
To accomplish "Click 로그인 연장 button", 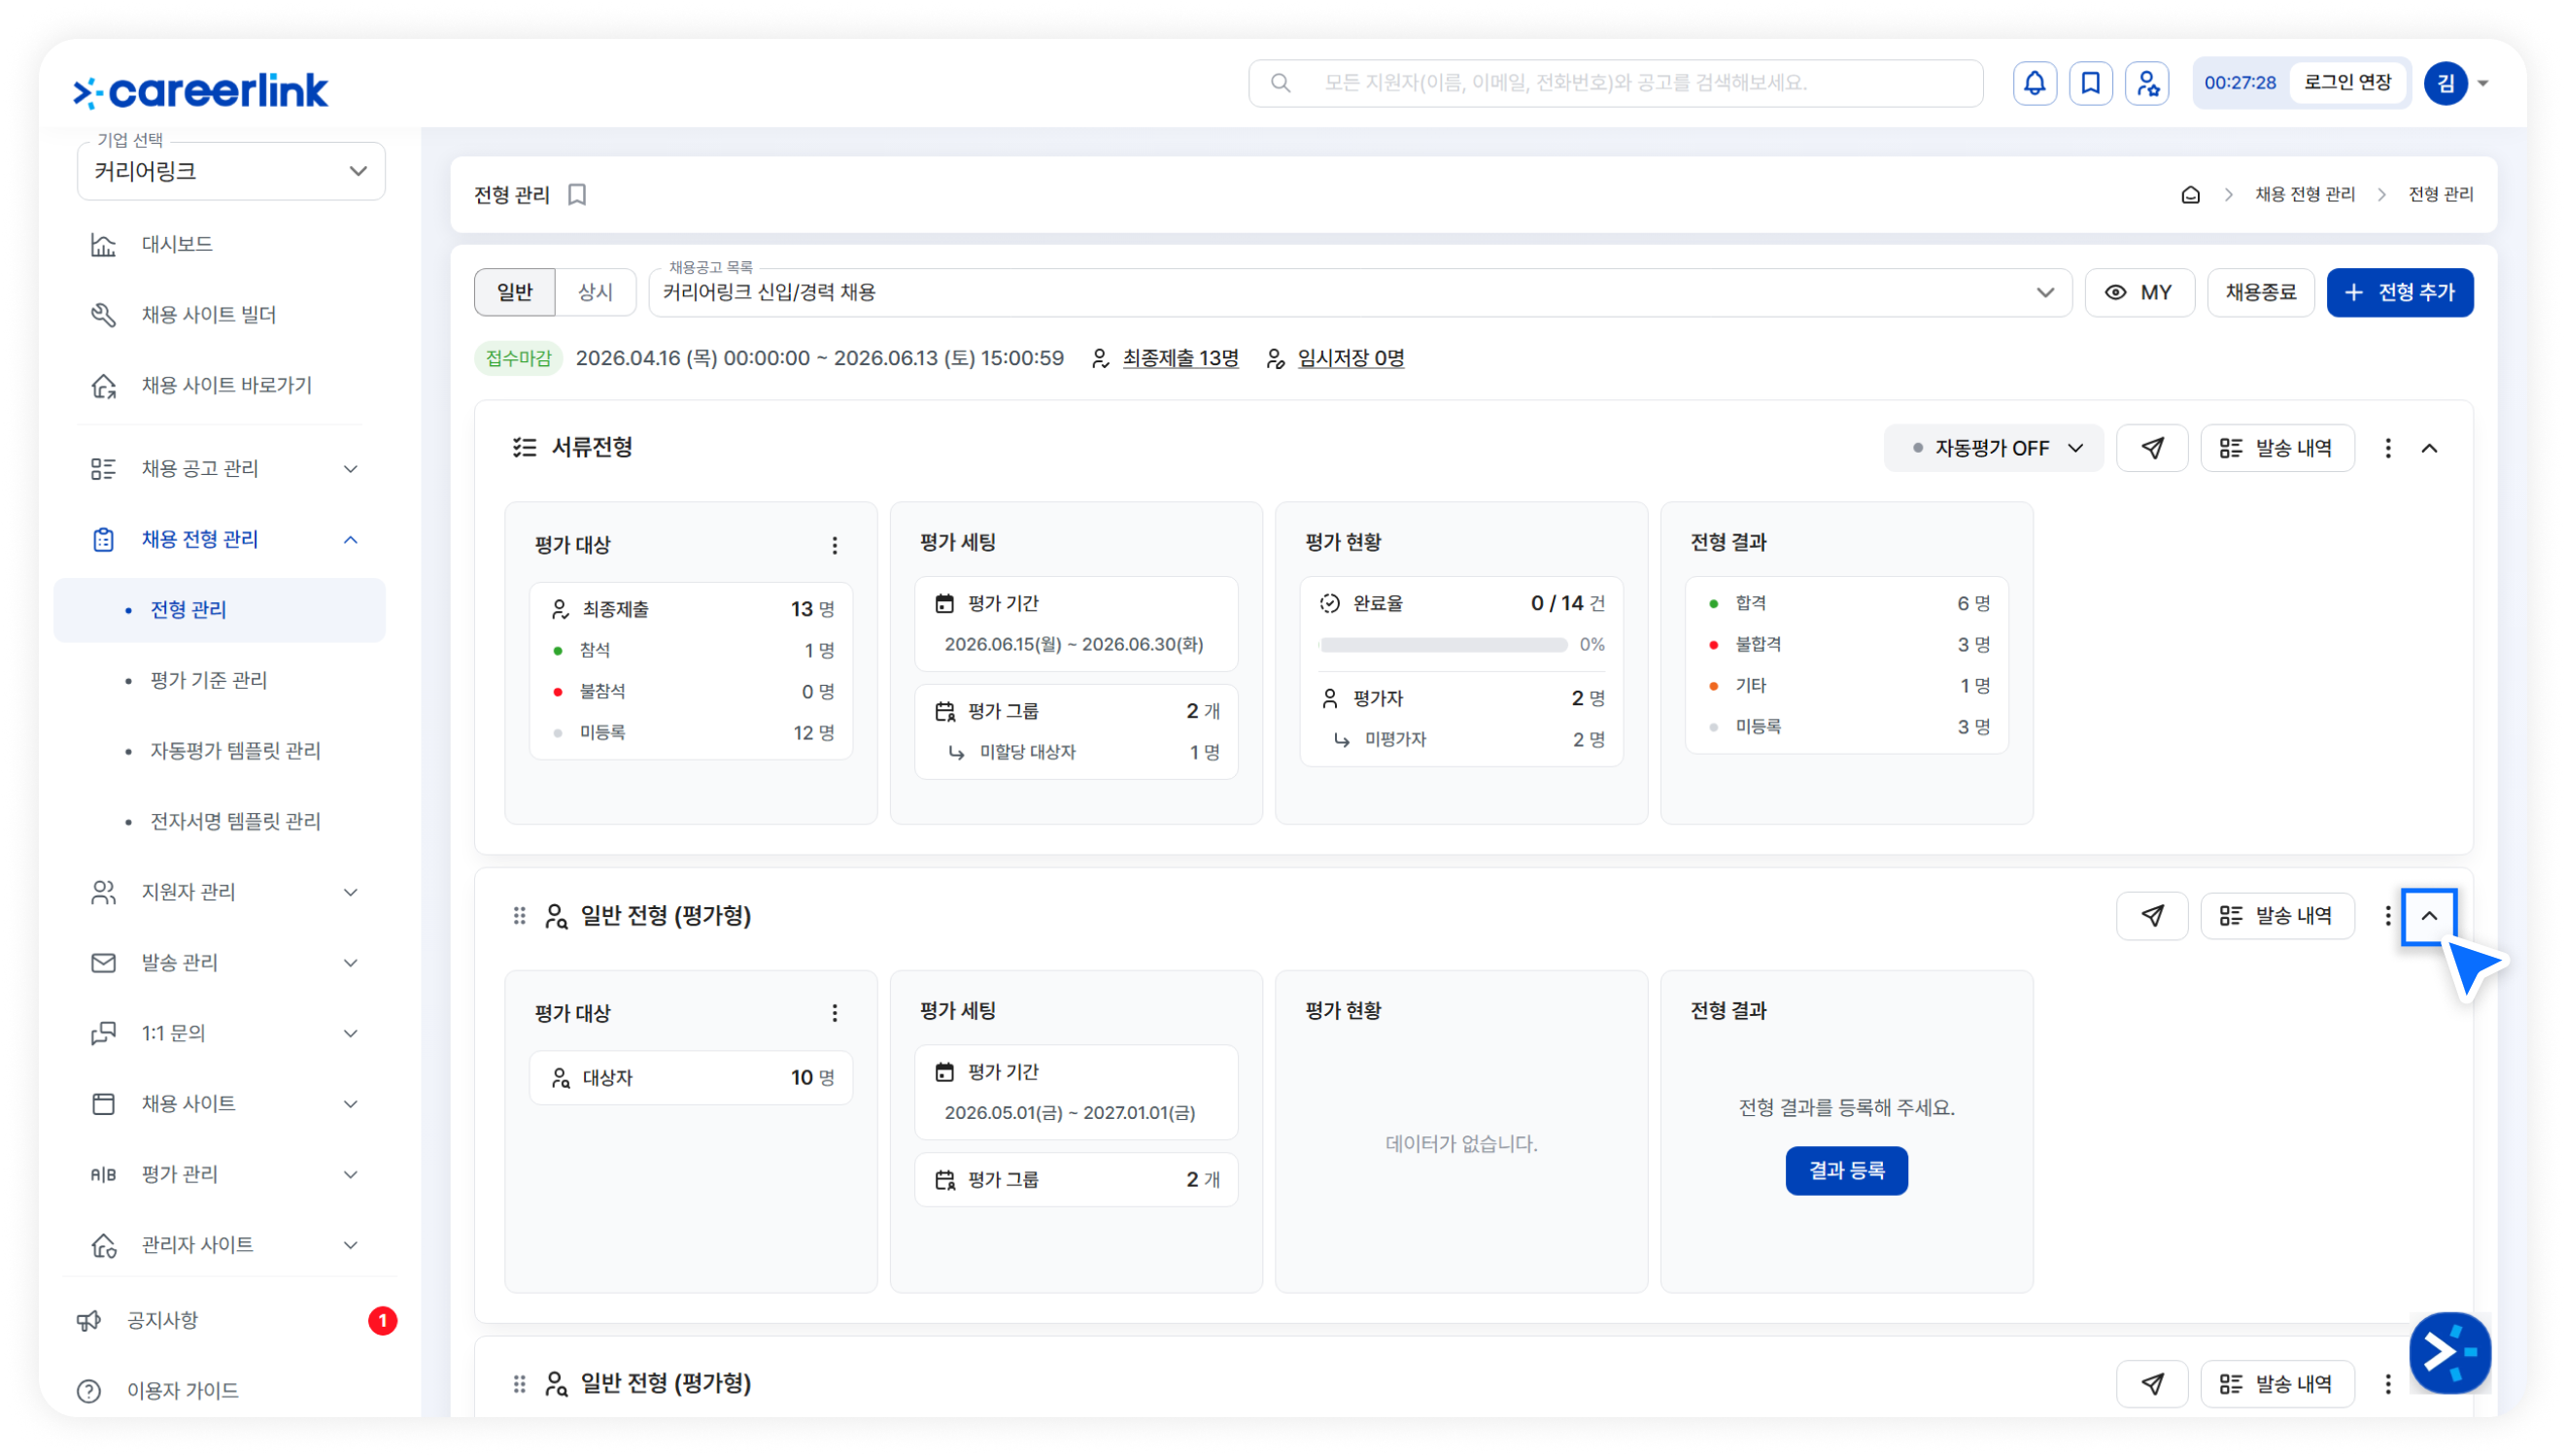I will click(x=2347, y=83).
